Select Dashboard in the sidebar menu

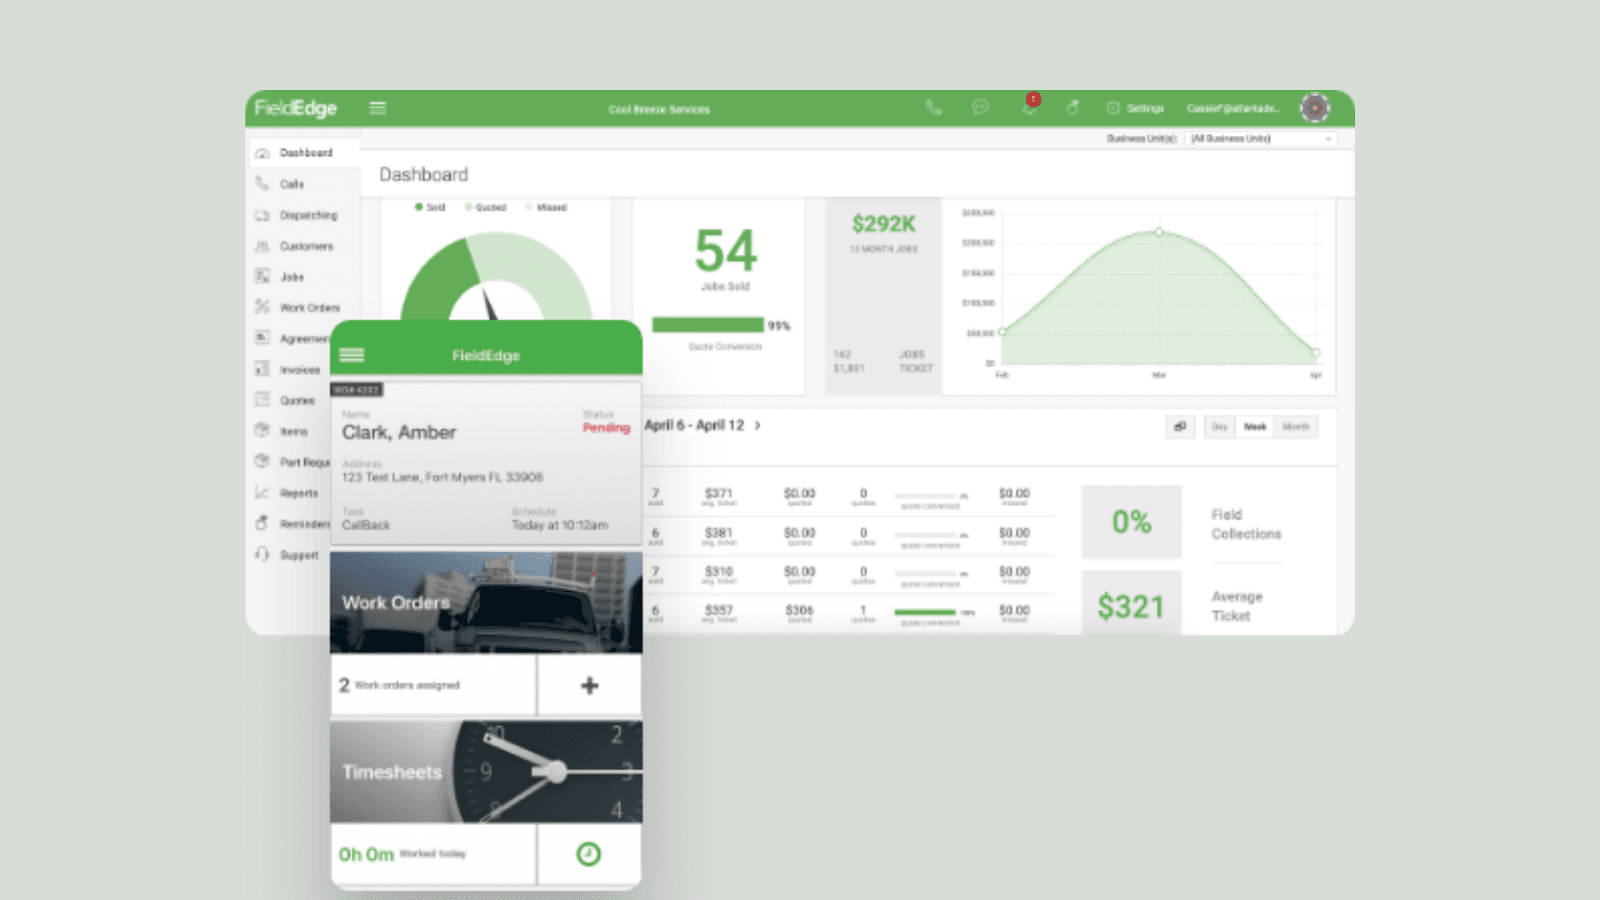(x=305, y=153)
